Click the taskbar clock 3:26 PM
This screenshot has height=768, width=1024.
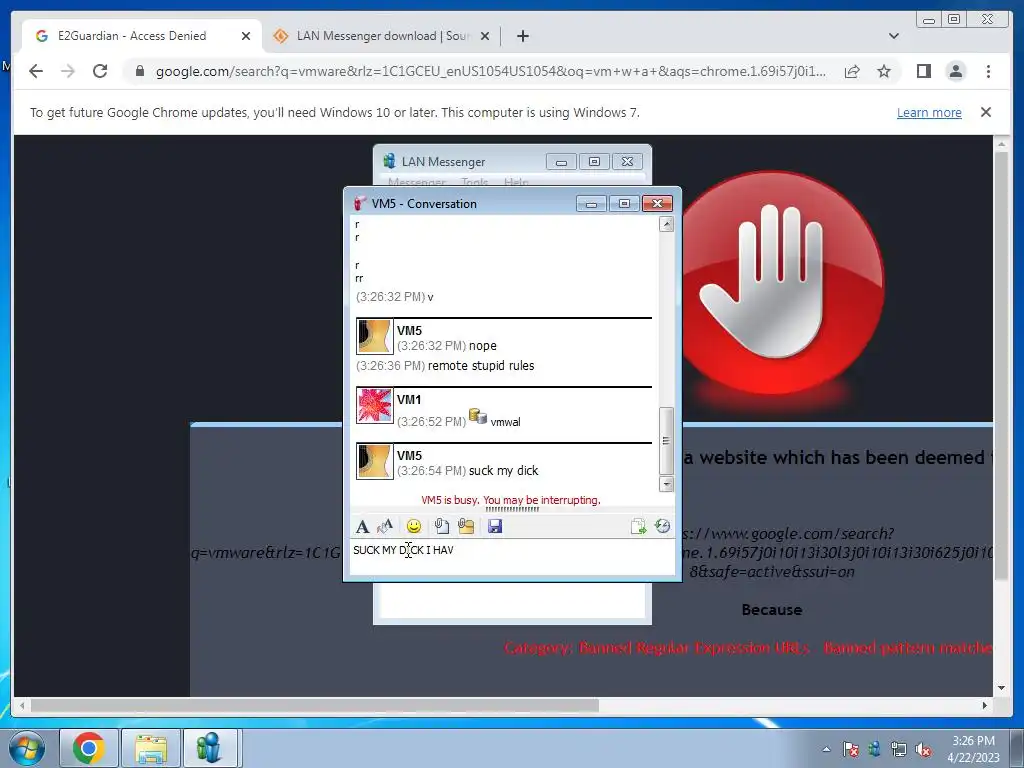[x=973, y=741]
